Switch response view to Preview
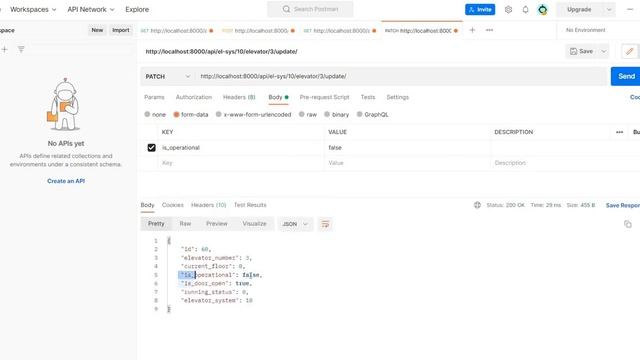Screen dimensions: 640x360 coord(217,224)
